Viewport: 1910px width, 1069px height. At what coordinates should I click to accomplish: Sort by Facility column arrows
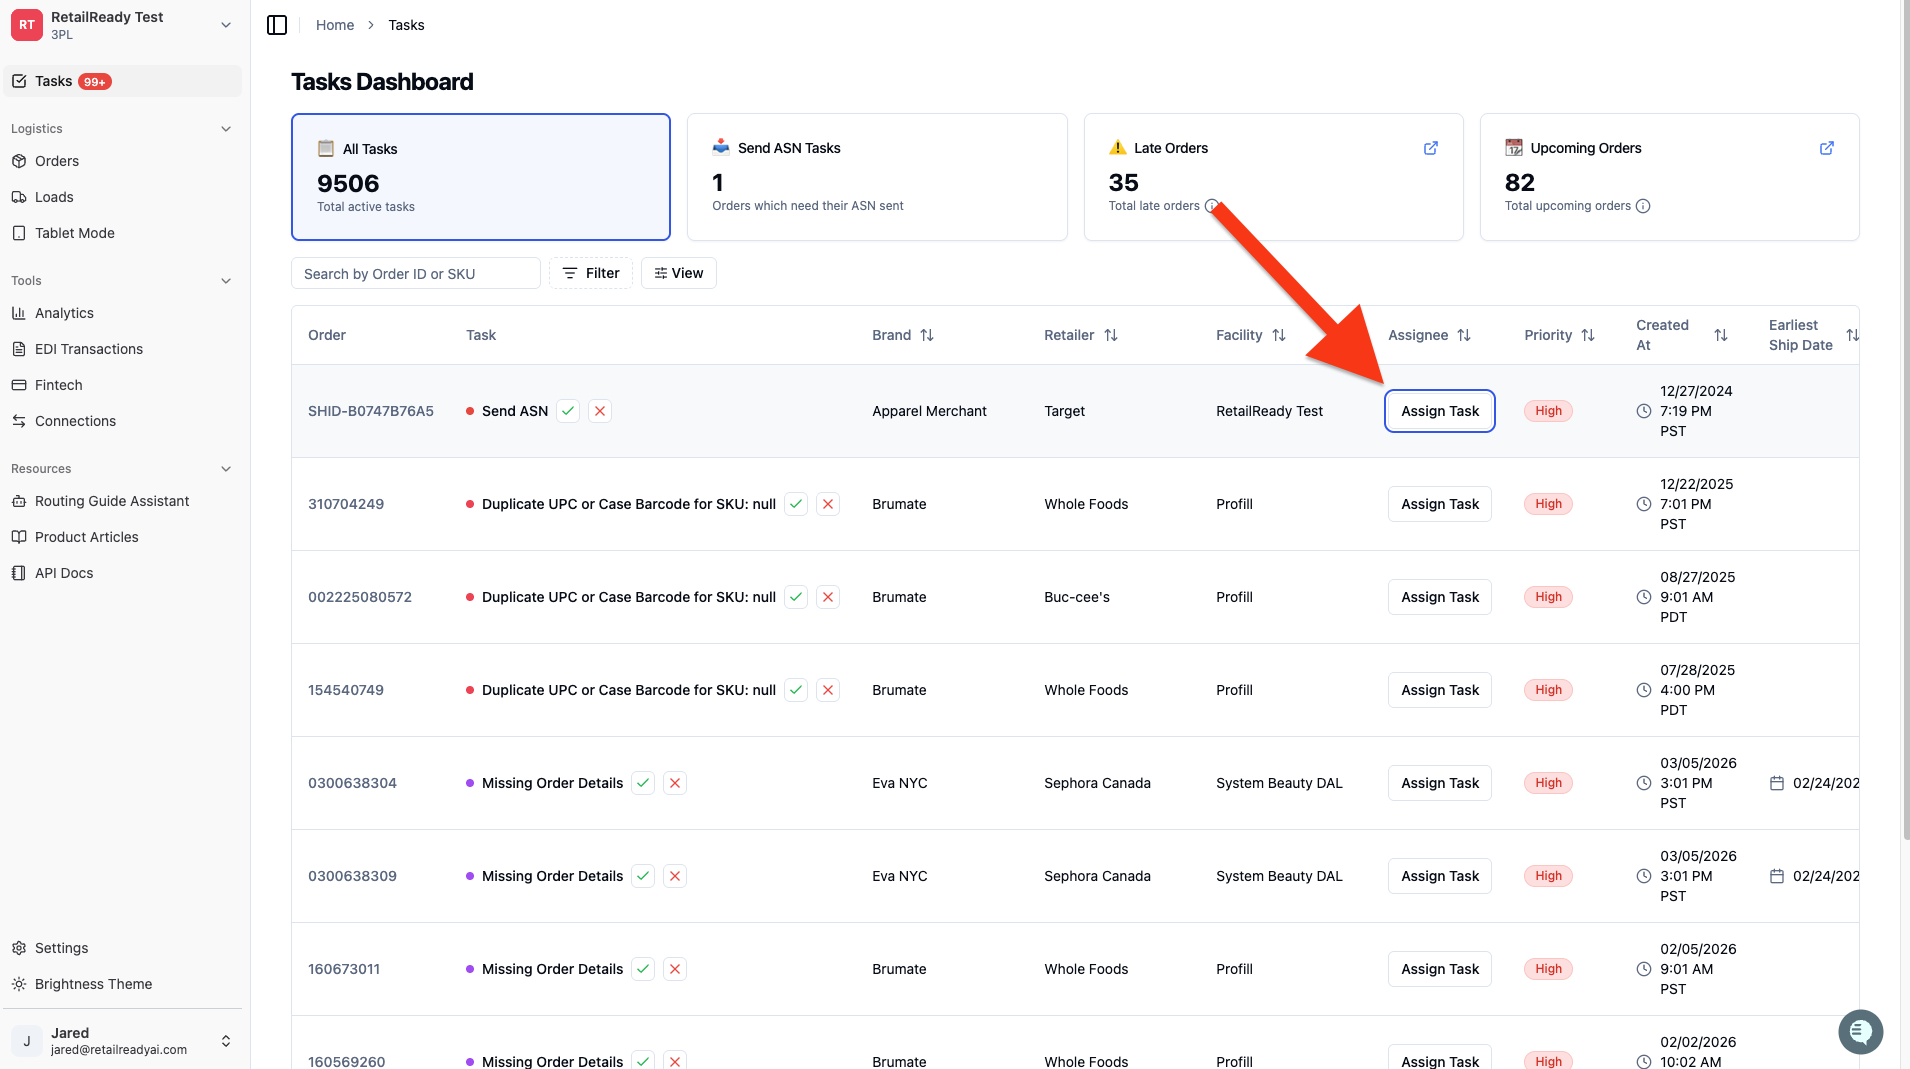coord(1279,335)
